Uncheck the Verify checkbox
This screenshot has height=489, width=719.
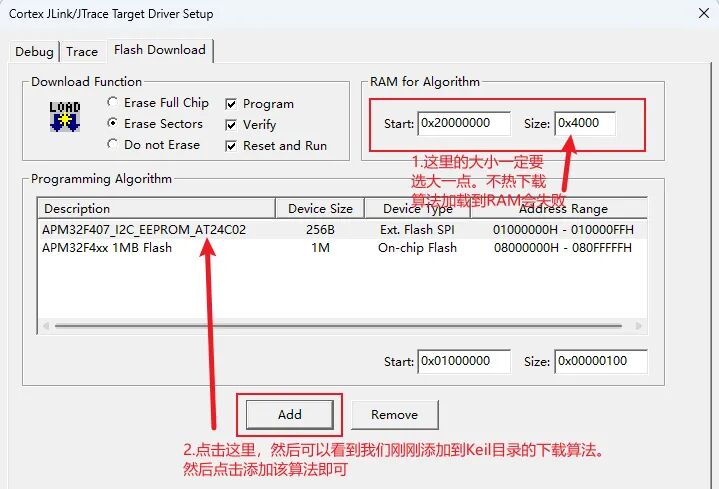(231, 125)
